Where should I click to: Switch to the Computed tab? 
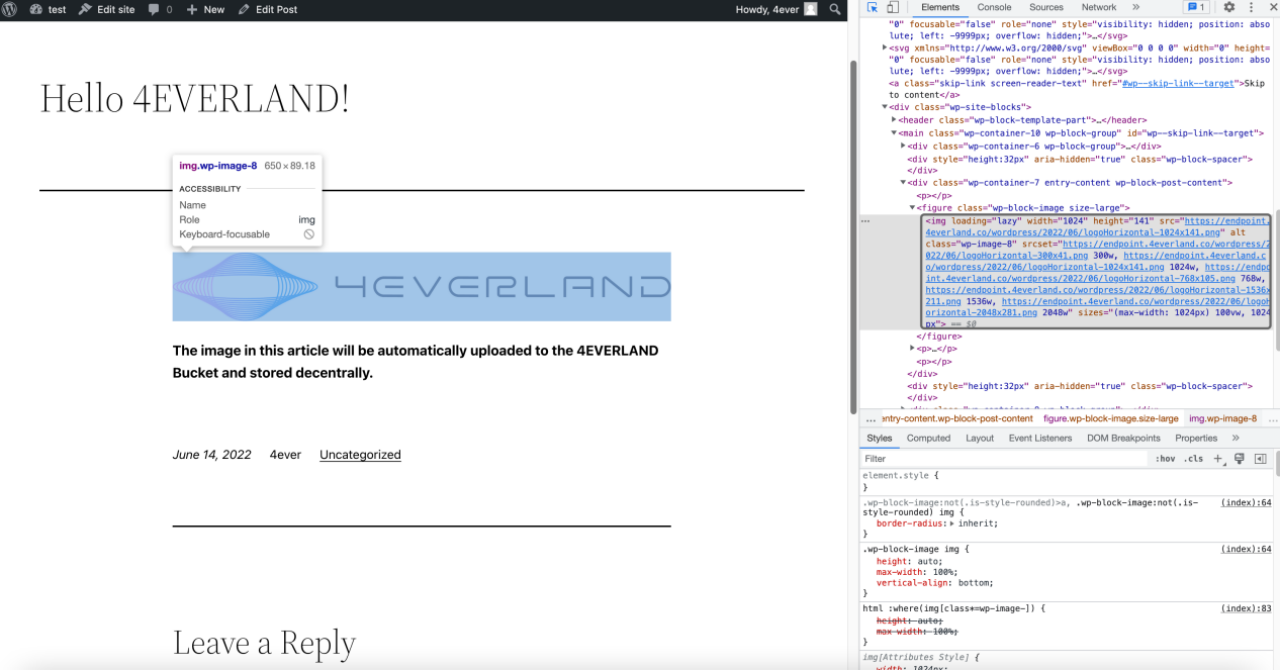[x=928, y=438]
